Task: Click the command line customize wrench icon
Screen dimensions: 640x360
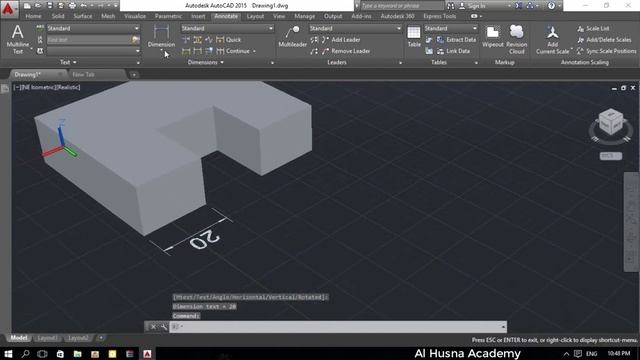Action: (164, 327)
